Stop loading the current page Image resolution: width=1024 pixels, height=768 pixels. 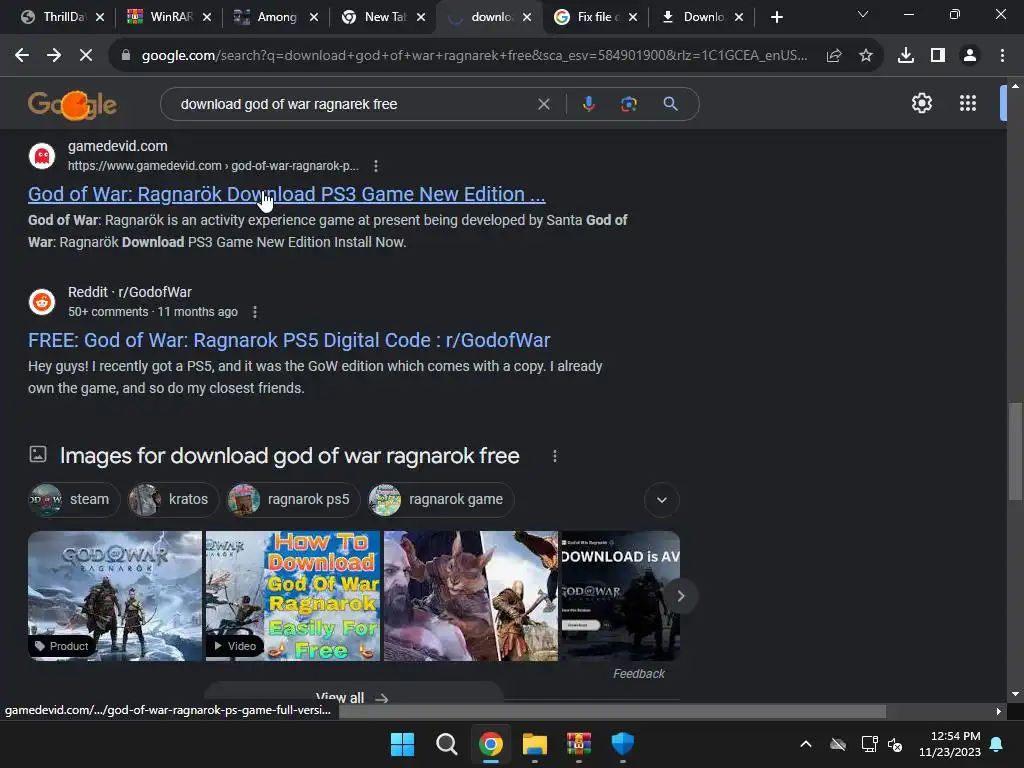(86, 56)
